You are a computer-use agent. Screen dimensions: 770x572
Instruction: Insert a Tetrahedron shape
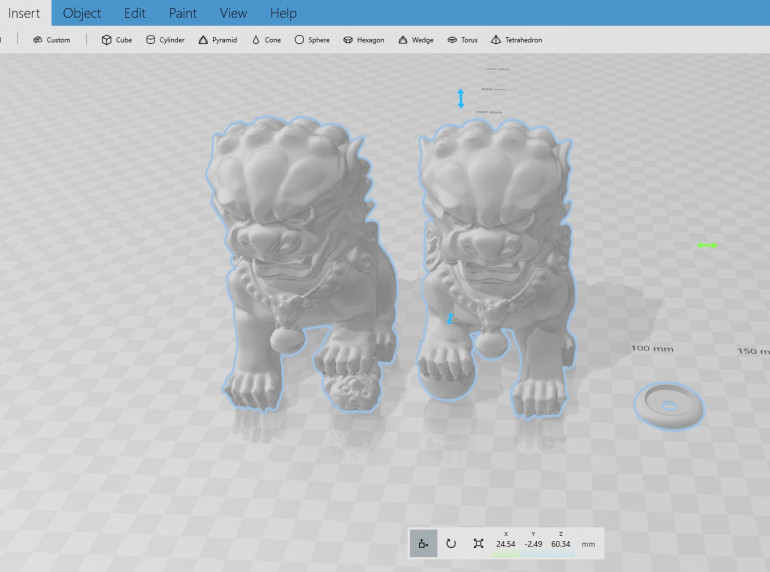516,40
